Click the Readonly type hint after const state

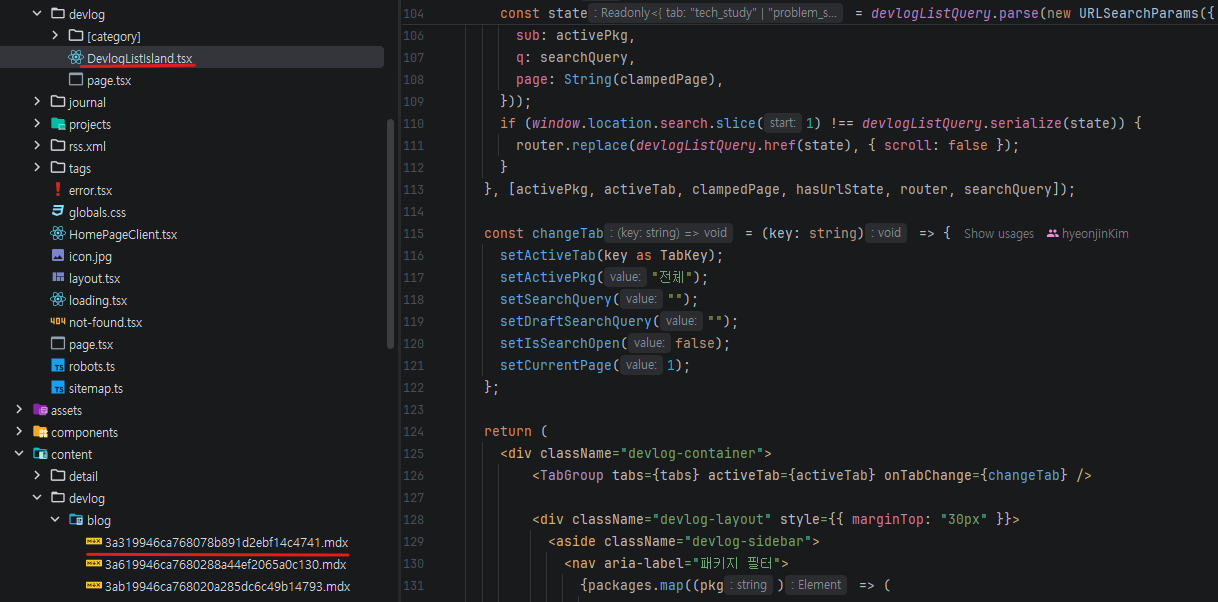(x=716, y=13)
